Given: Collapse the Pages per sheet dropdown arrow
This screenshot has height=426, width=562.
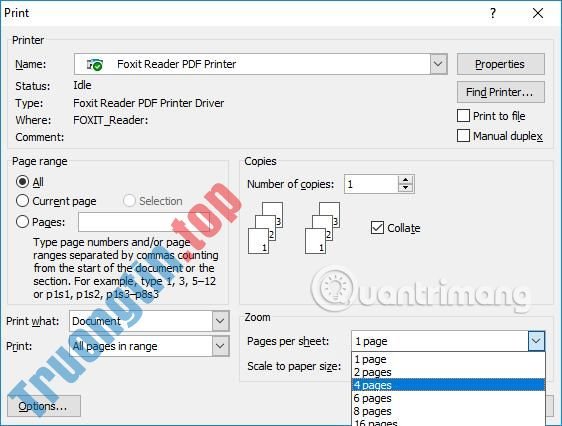Looking at the screenshot, I should coord(536,341).
